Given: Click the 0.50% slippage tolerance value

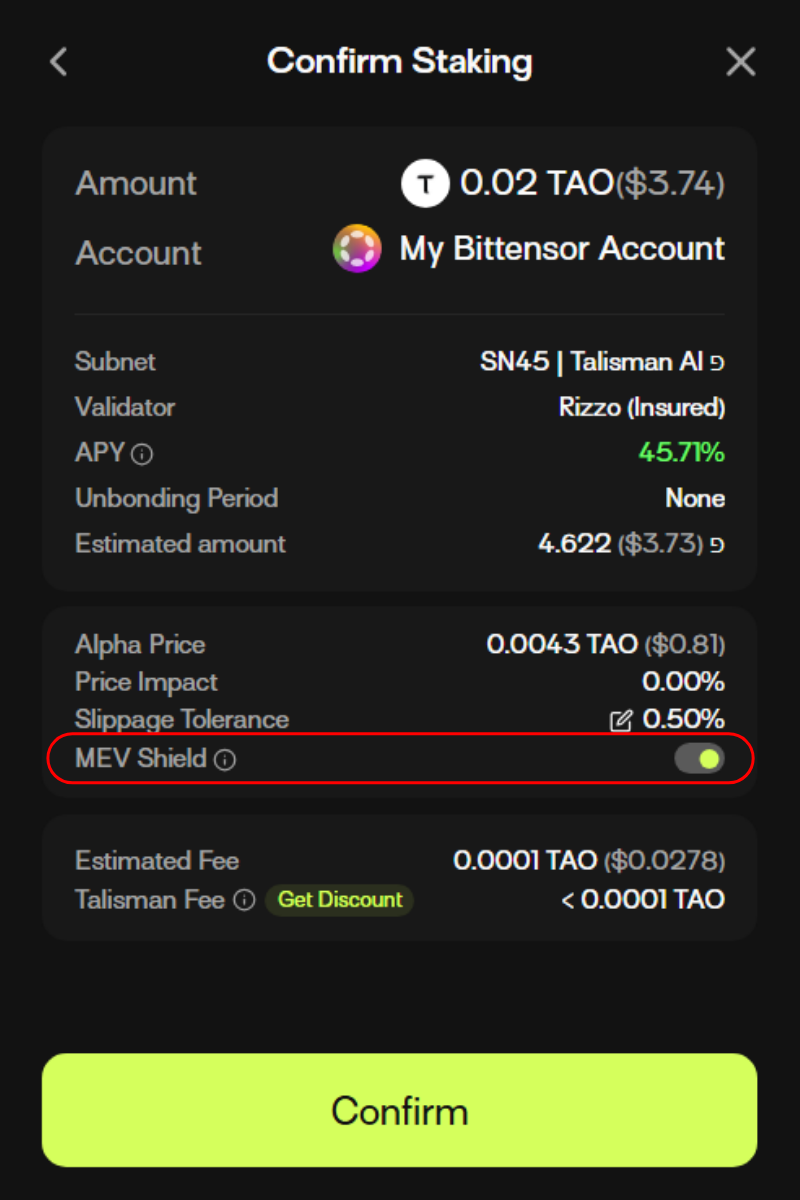Looking at the screenshot, I should pyautogui.click(x=684, y=720).
